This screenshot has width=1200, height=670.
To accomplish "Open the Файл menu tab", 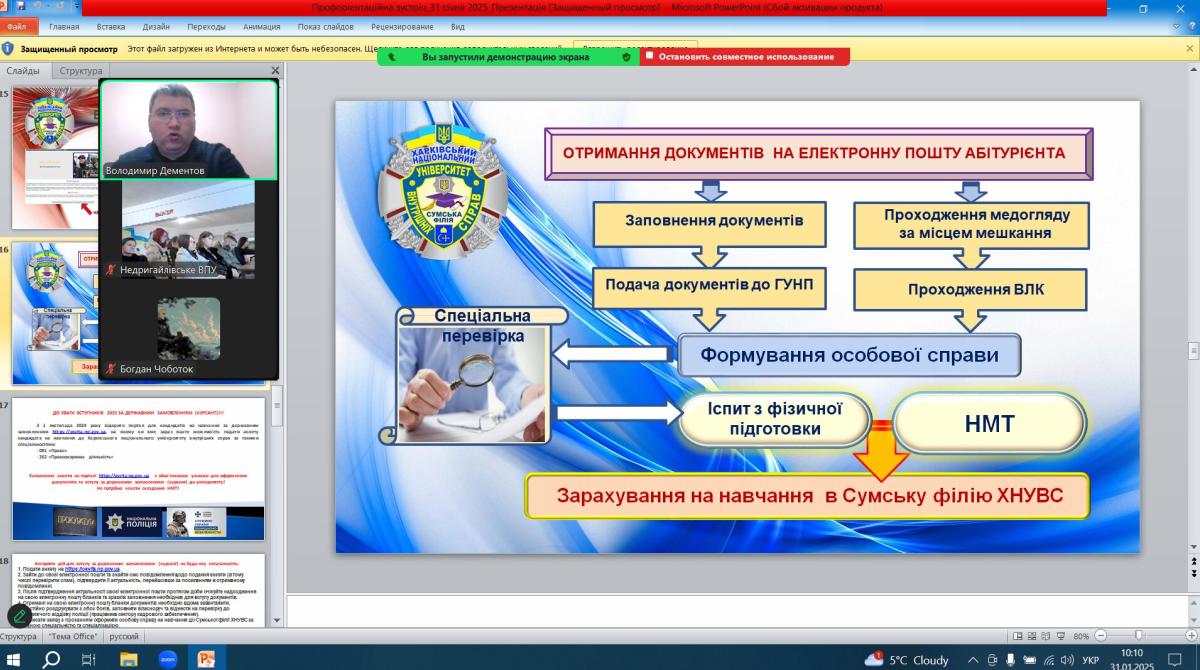I will [17, 27].
